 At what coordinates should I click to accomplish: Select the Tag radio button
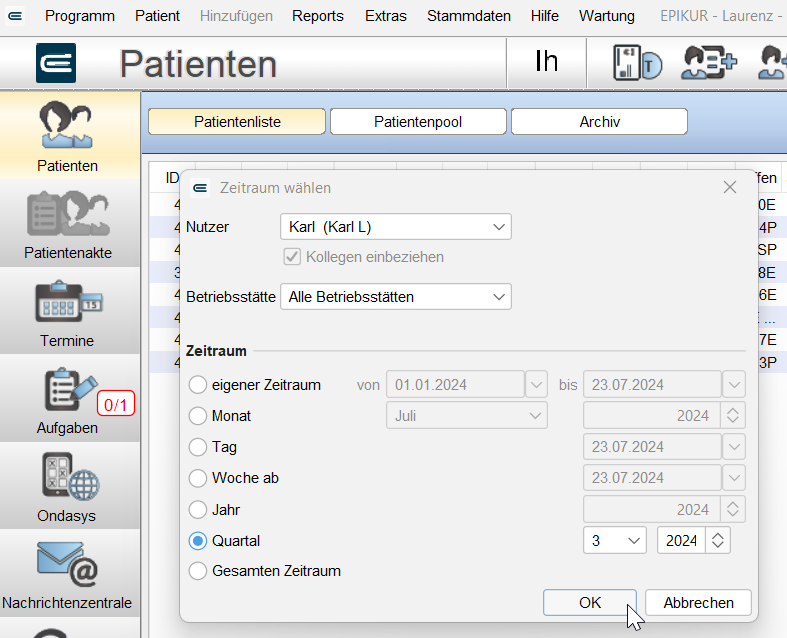(x=198, y=447)
